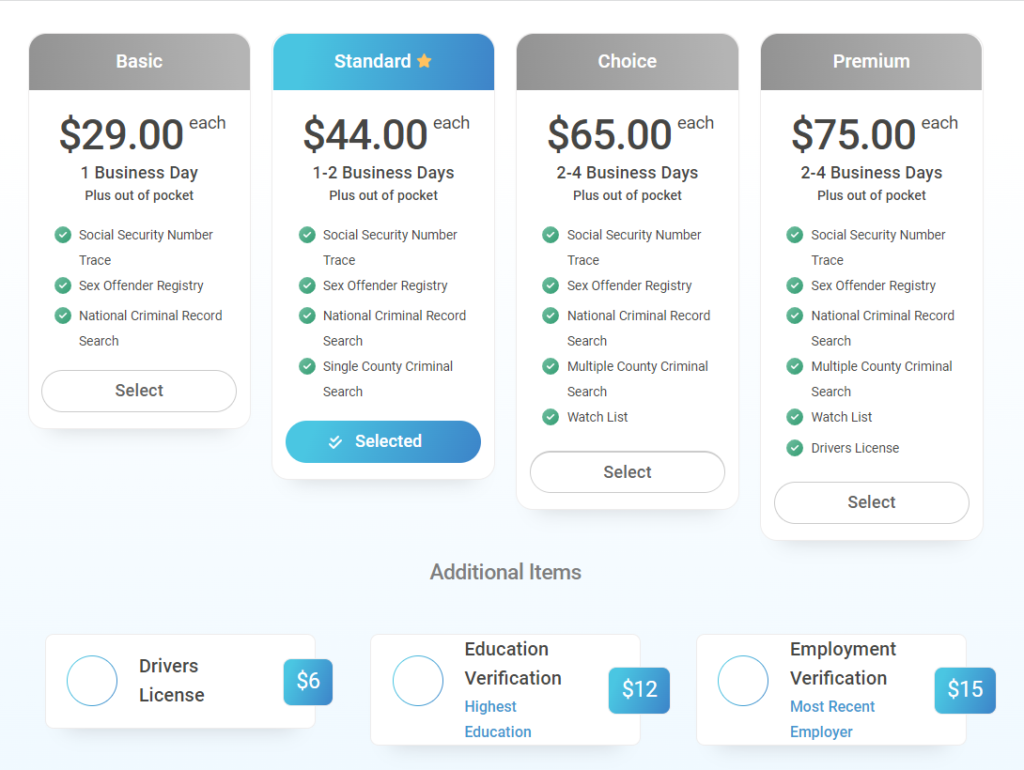Screen dimensions: 1024x770
Task: Enable the Education Verification add-on circle
Action: pos(418,681)
